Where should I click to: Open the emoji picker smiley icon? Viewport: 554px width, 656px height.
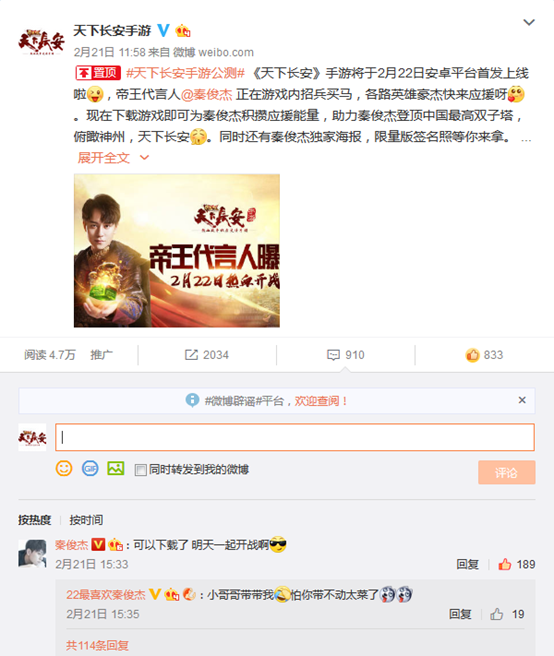(x=64, y=468)
